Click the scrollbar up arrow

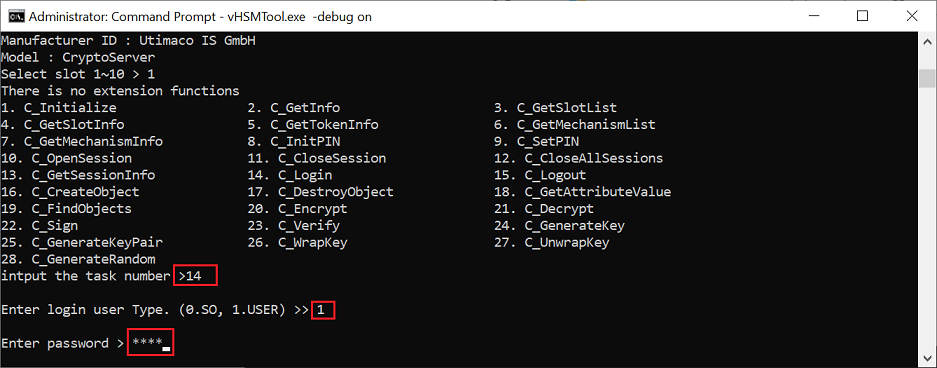pos(927,42)
